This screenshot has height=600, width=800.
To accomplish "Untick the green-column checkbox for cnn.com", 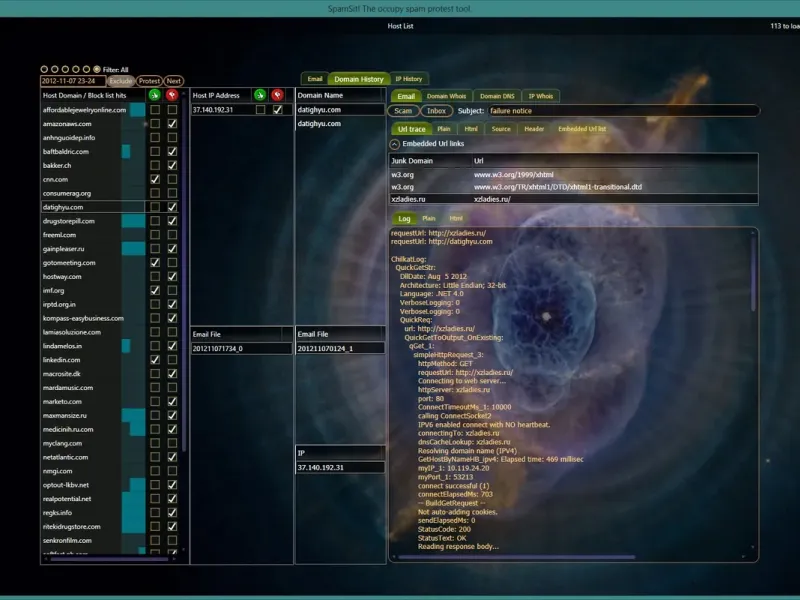I will [x=155, y=179].
